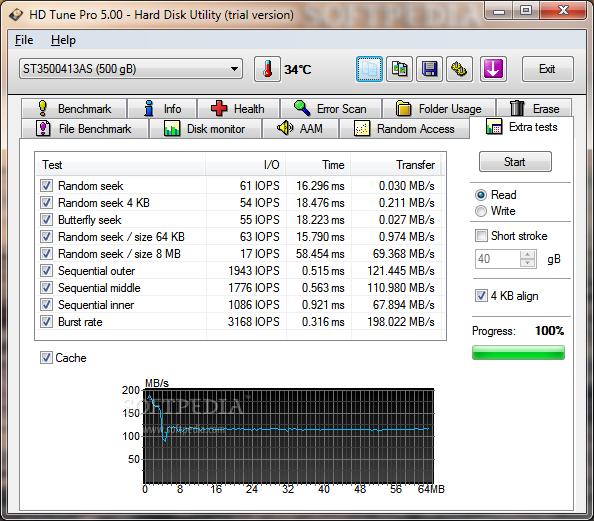Open the Health tab
The width and height of the screenshot is (594, 521).
(x=238, y=109)
